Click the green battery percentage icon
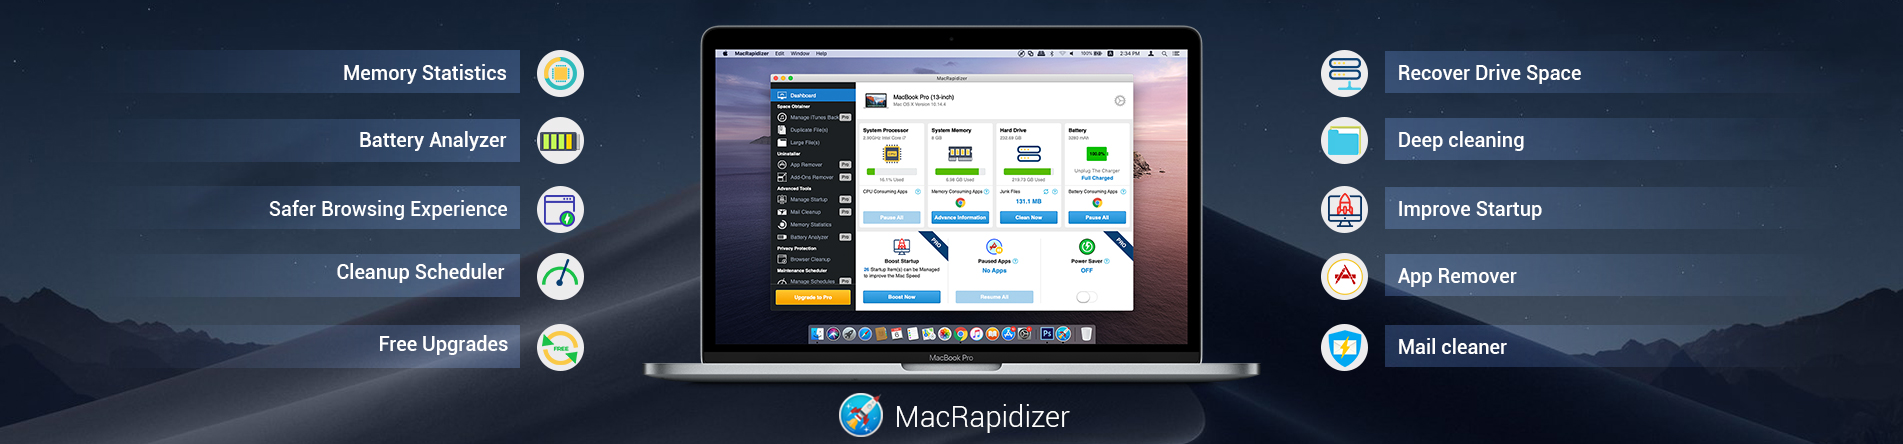 pyautogui.click(x=1097, y=153)
